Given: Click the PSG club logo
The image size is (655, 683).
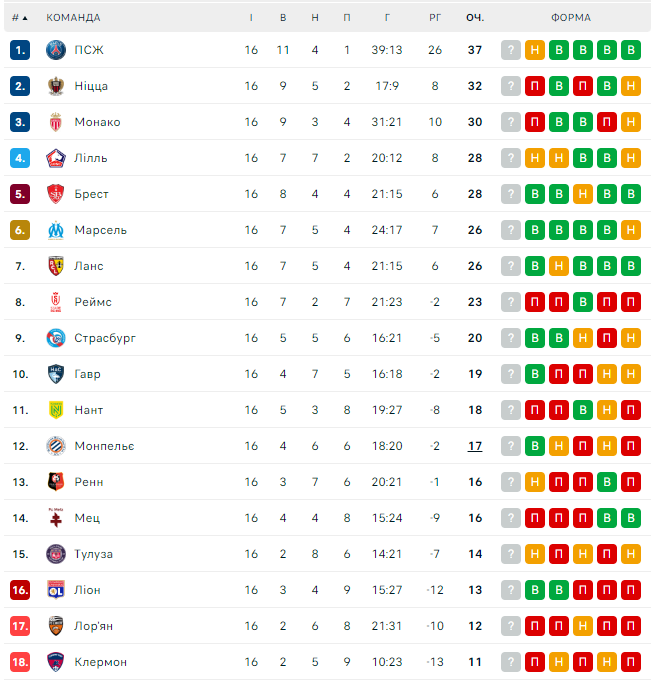Looking at the screenshot, I should click(x=56, y=50).
